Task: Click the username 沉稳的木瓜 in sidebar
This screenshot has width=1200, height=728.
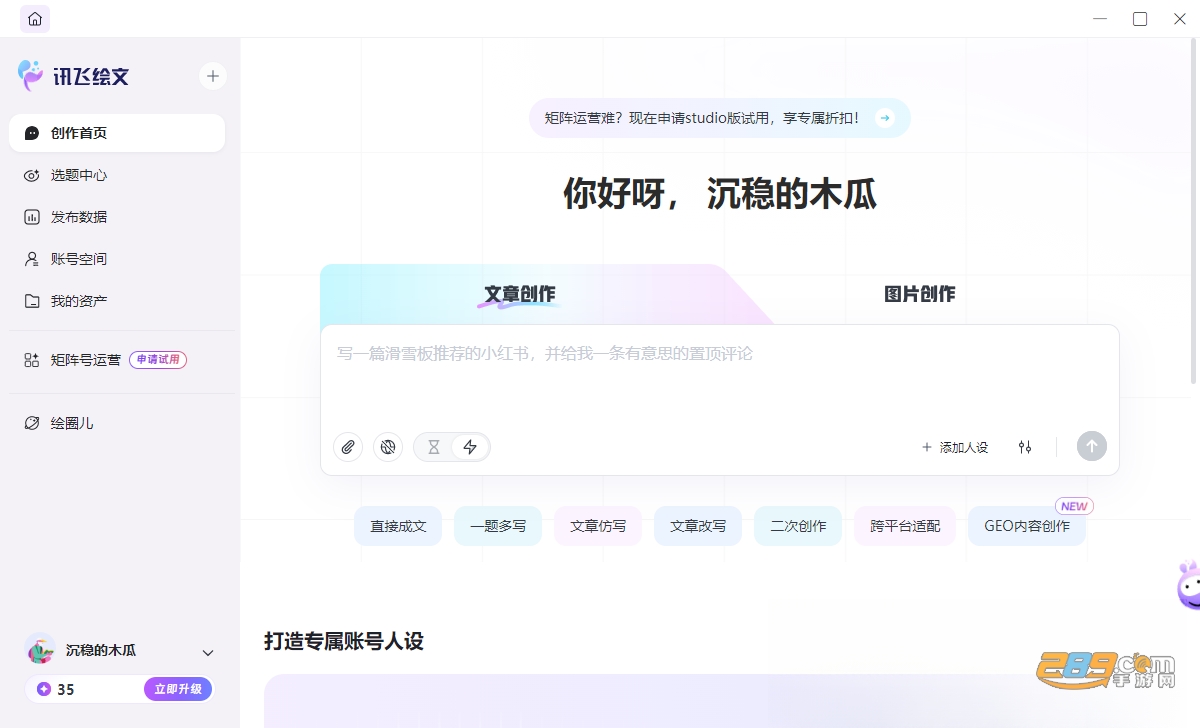Action: coord(101,650)
